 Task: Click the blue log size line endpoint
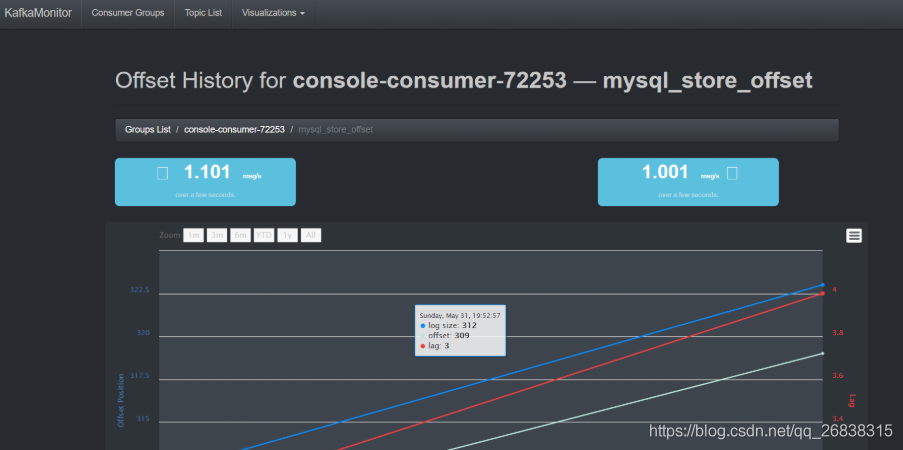[822, 285]
